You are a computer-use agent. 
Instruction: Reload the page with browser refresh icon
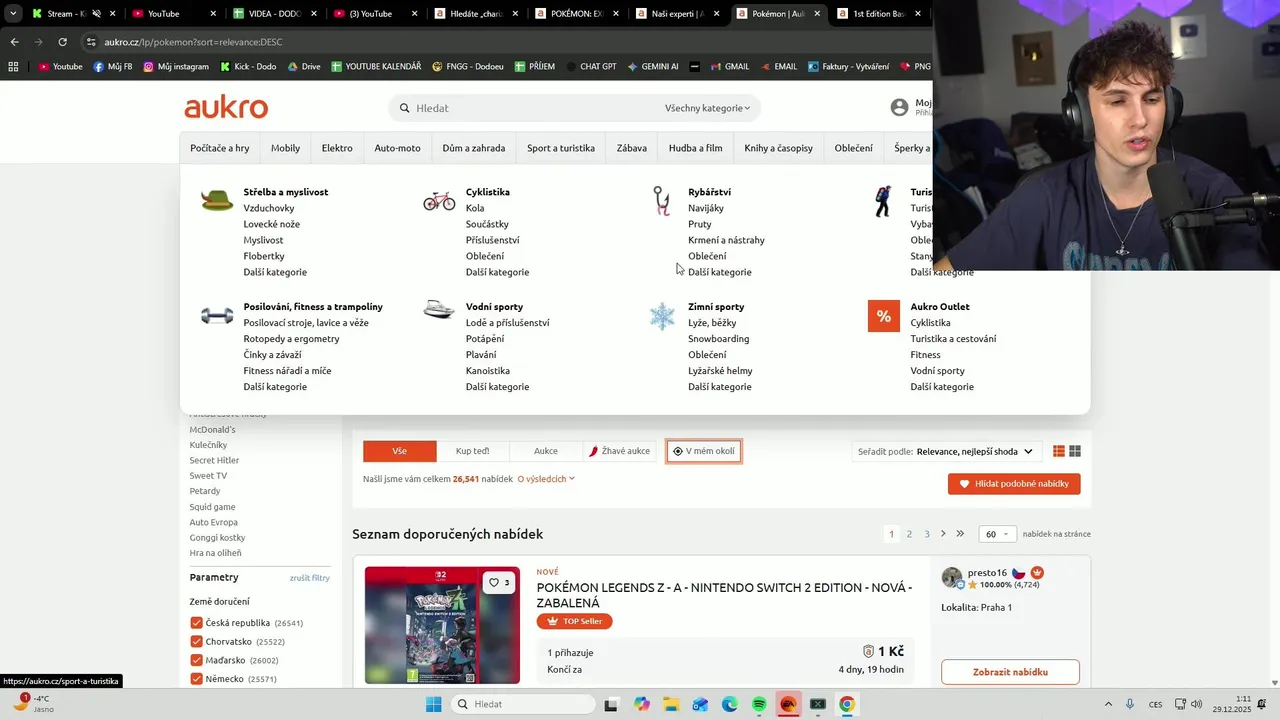[62, 42]
